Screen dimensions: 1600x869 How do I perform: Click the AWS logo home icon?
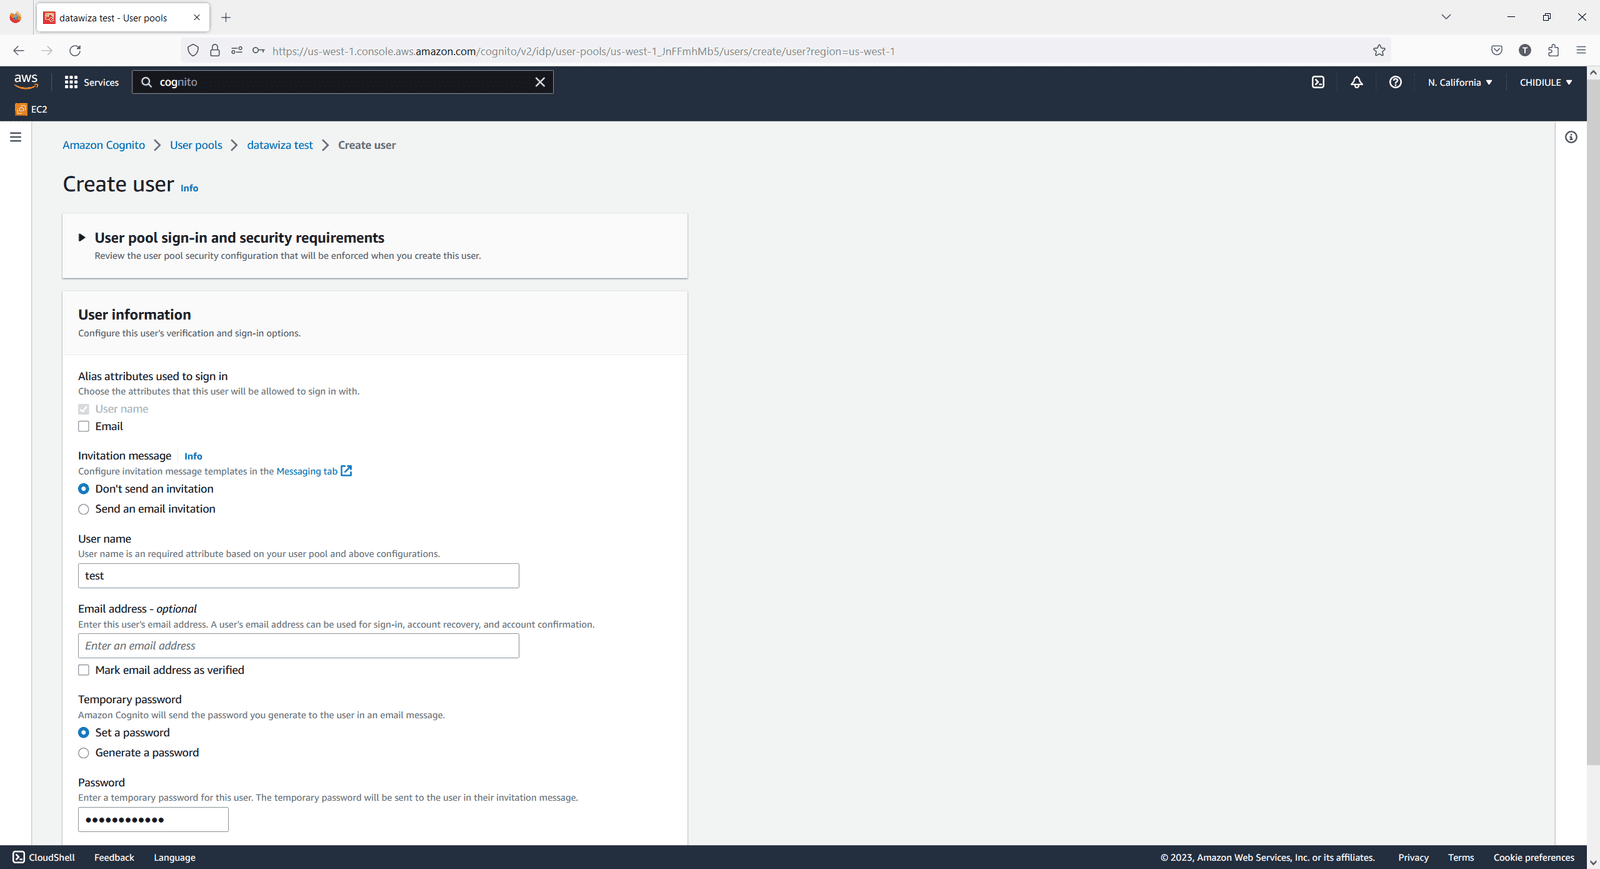(x=26, y=82)
